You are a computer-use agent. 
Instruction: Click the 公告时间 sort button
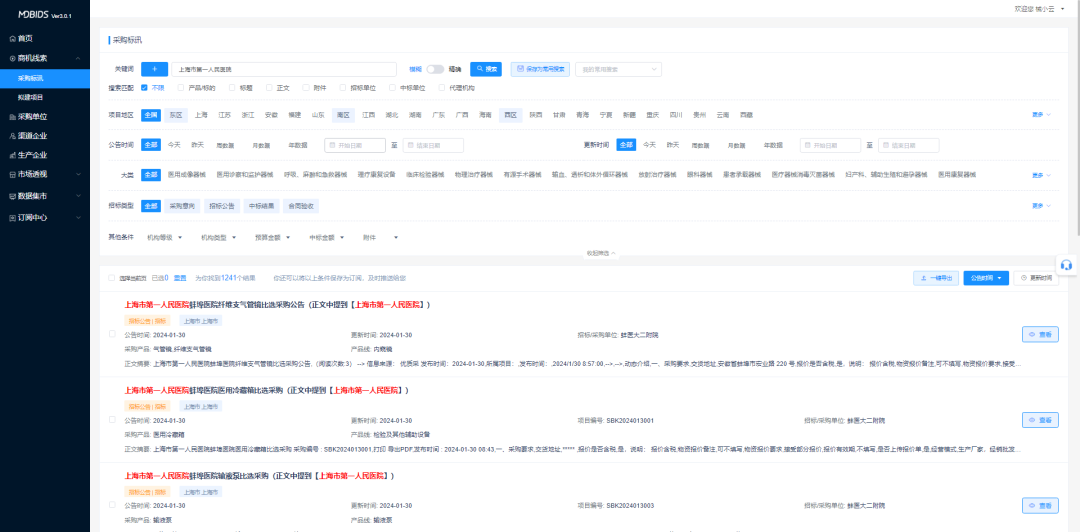pyautogui.click(x=986, y=278)
